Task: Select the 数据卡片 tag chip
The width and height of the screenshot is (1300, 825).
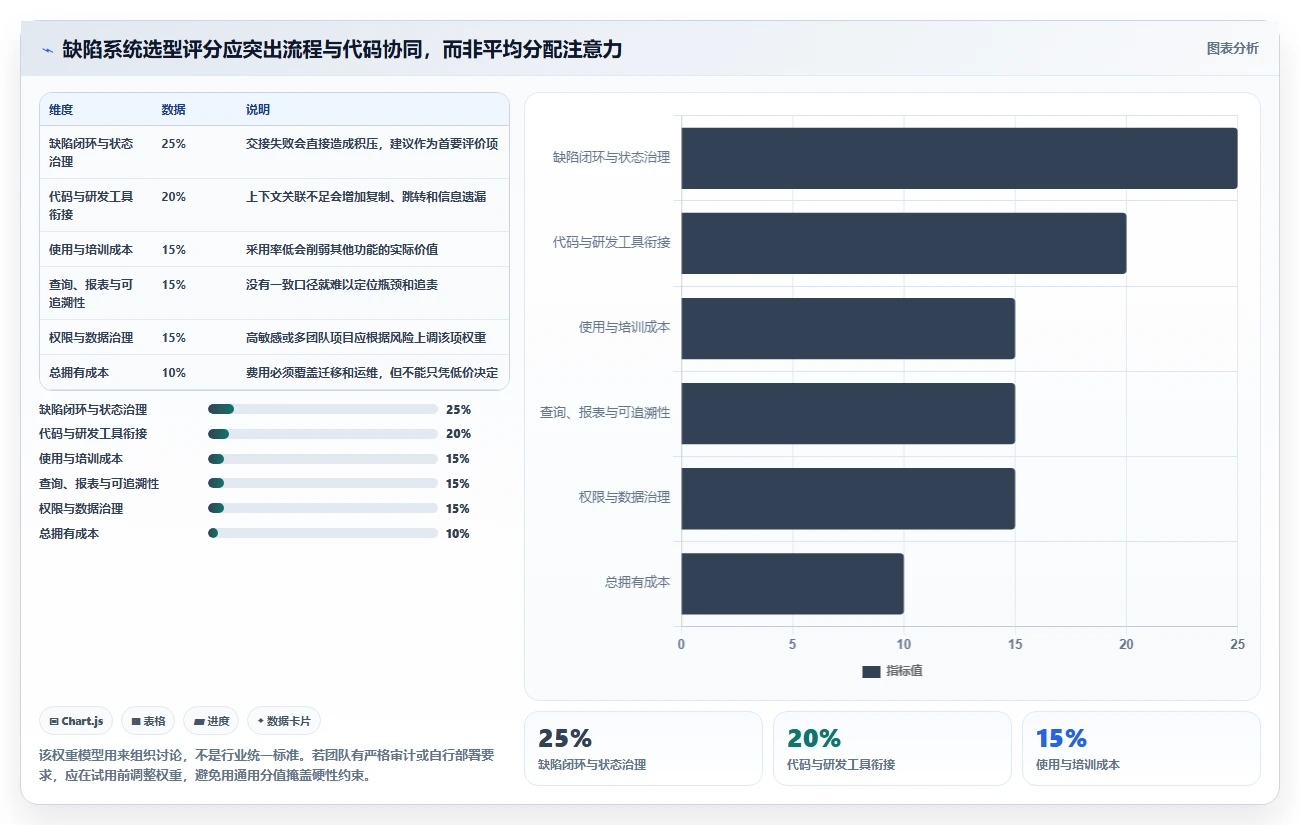Action: pos(284,721)
